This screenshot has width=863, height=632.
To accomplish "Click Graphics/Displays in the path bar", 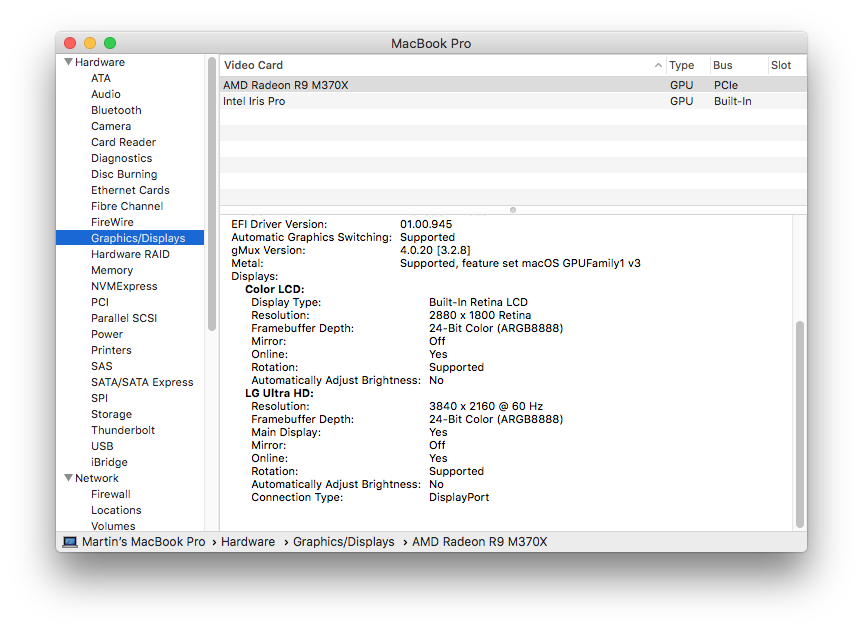I will [343, 542].
